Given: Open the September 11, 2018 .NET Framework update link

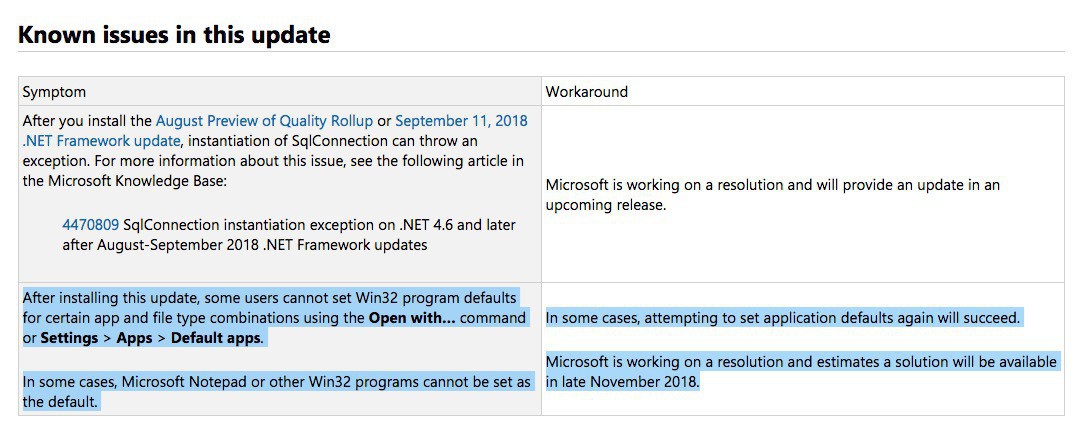Looking at the screenshot, I should (x=461, y=121).
